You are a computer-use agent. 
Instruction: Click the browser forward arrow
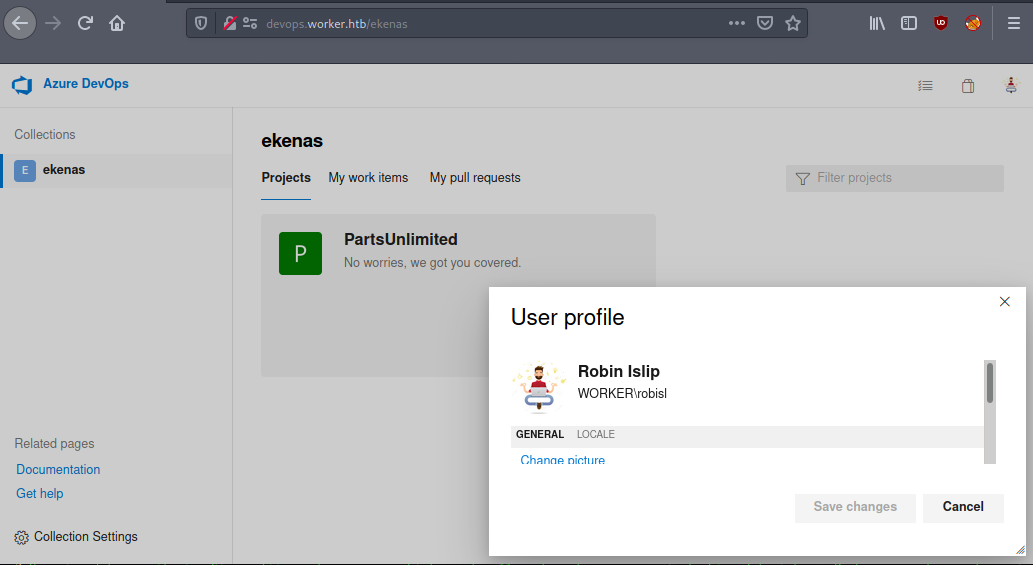pyautogui.click(x=53, y=24)
